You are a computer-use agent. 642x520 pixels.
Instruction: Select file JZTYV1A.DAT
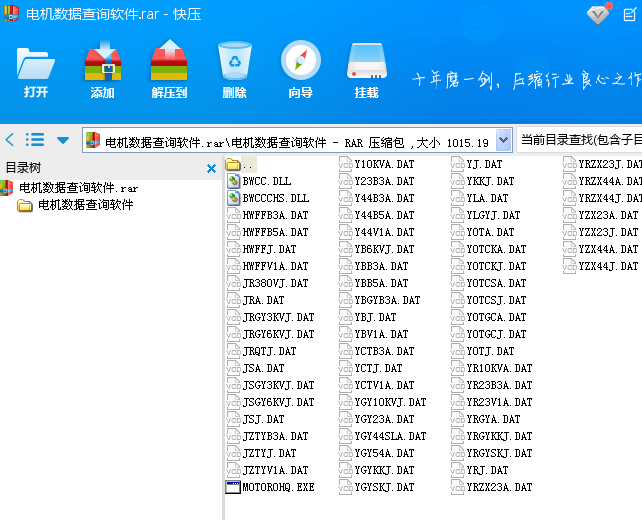[267, 470]
